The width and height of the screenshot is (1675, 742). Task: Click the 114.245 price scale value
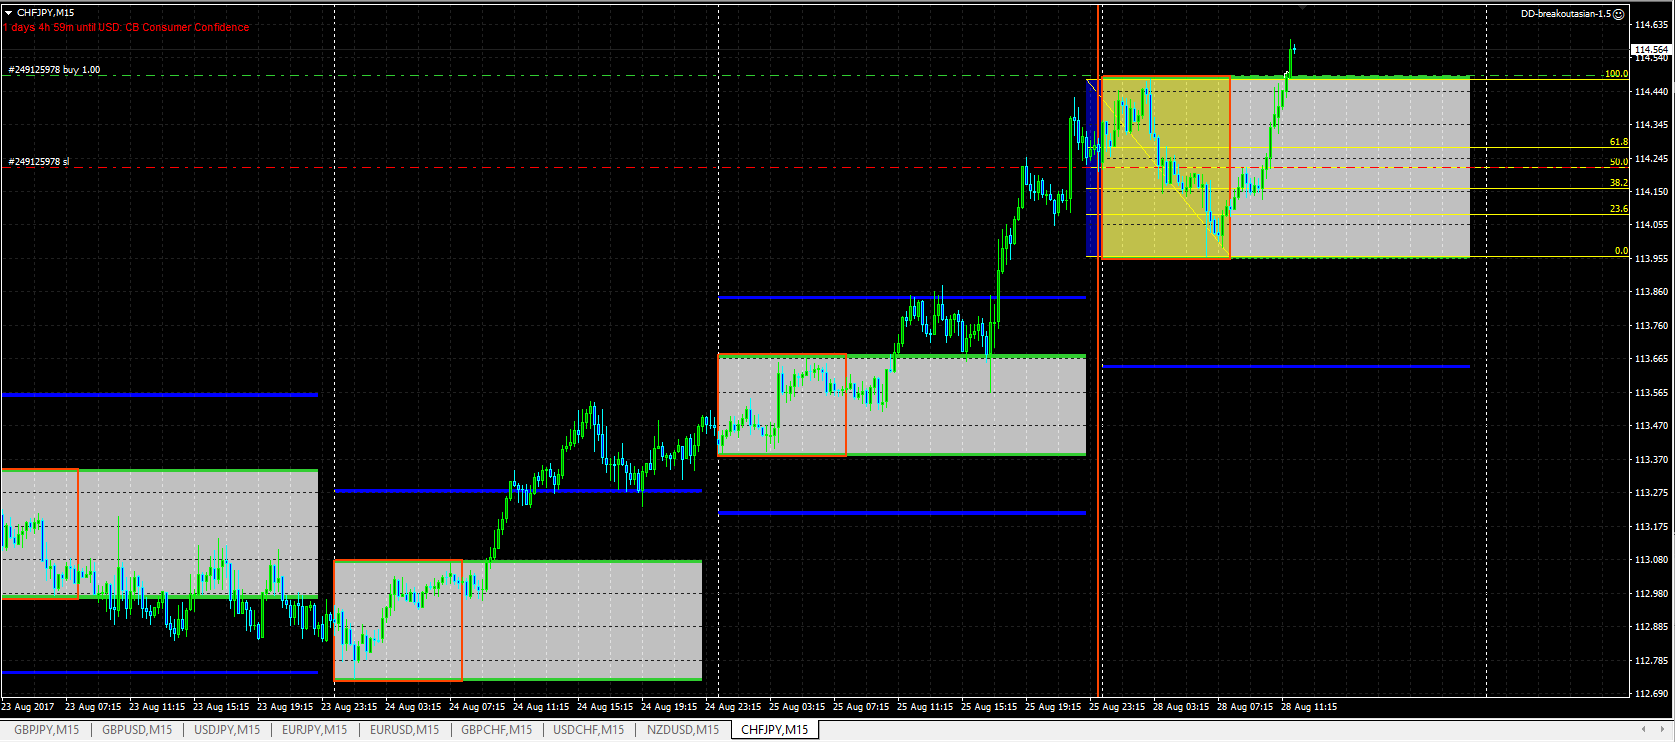(x=1651, y=158)
